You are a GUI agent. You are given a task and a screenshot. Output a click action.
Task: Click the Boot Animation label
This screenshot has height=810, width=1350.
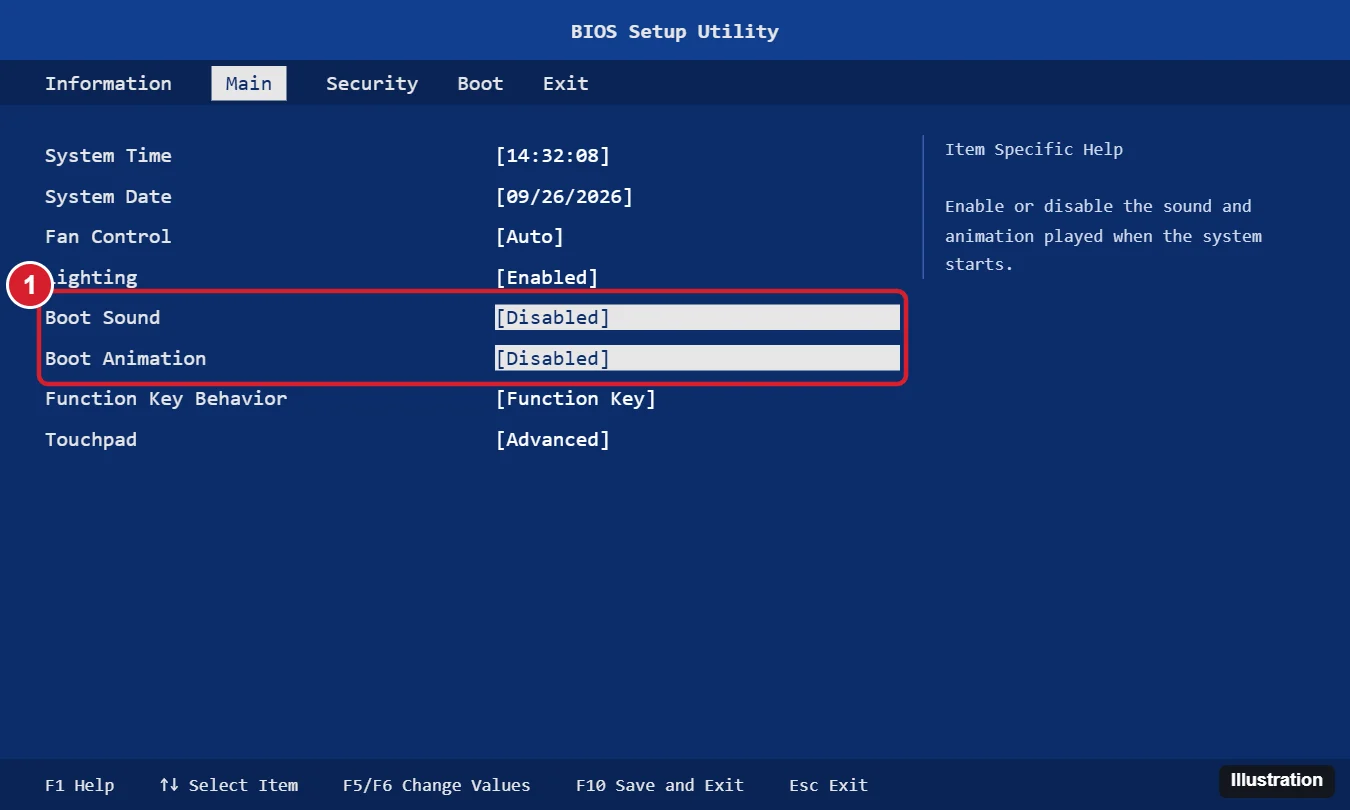click(125, 358)
